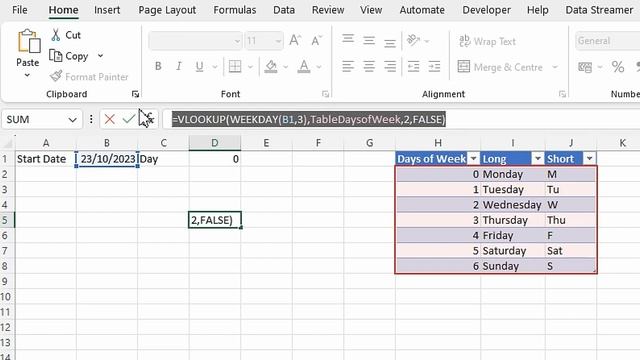Open the font size combo box
This screenshot has height=360, width=640.
[x=264, y=41]
